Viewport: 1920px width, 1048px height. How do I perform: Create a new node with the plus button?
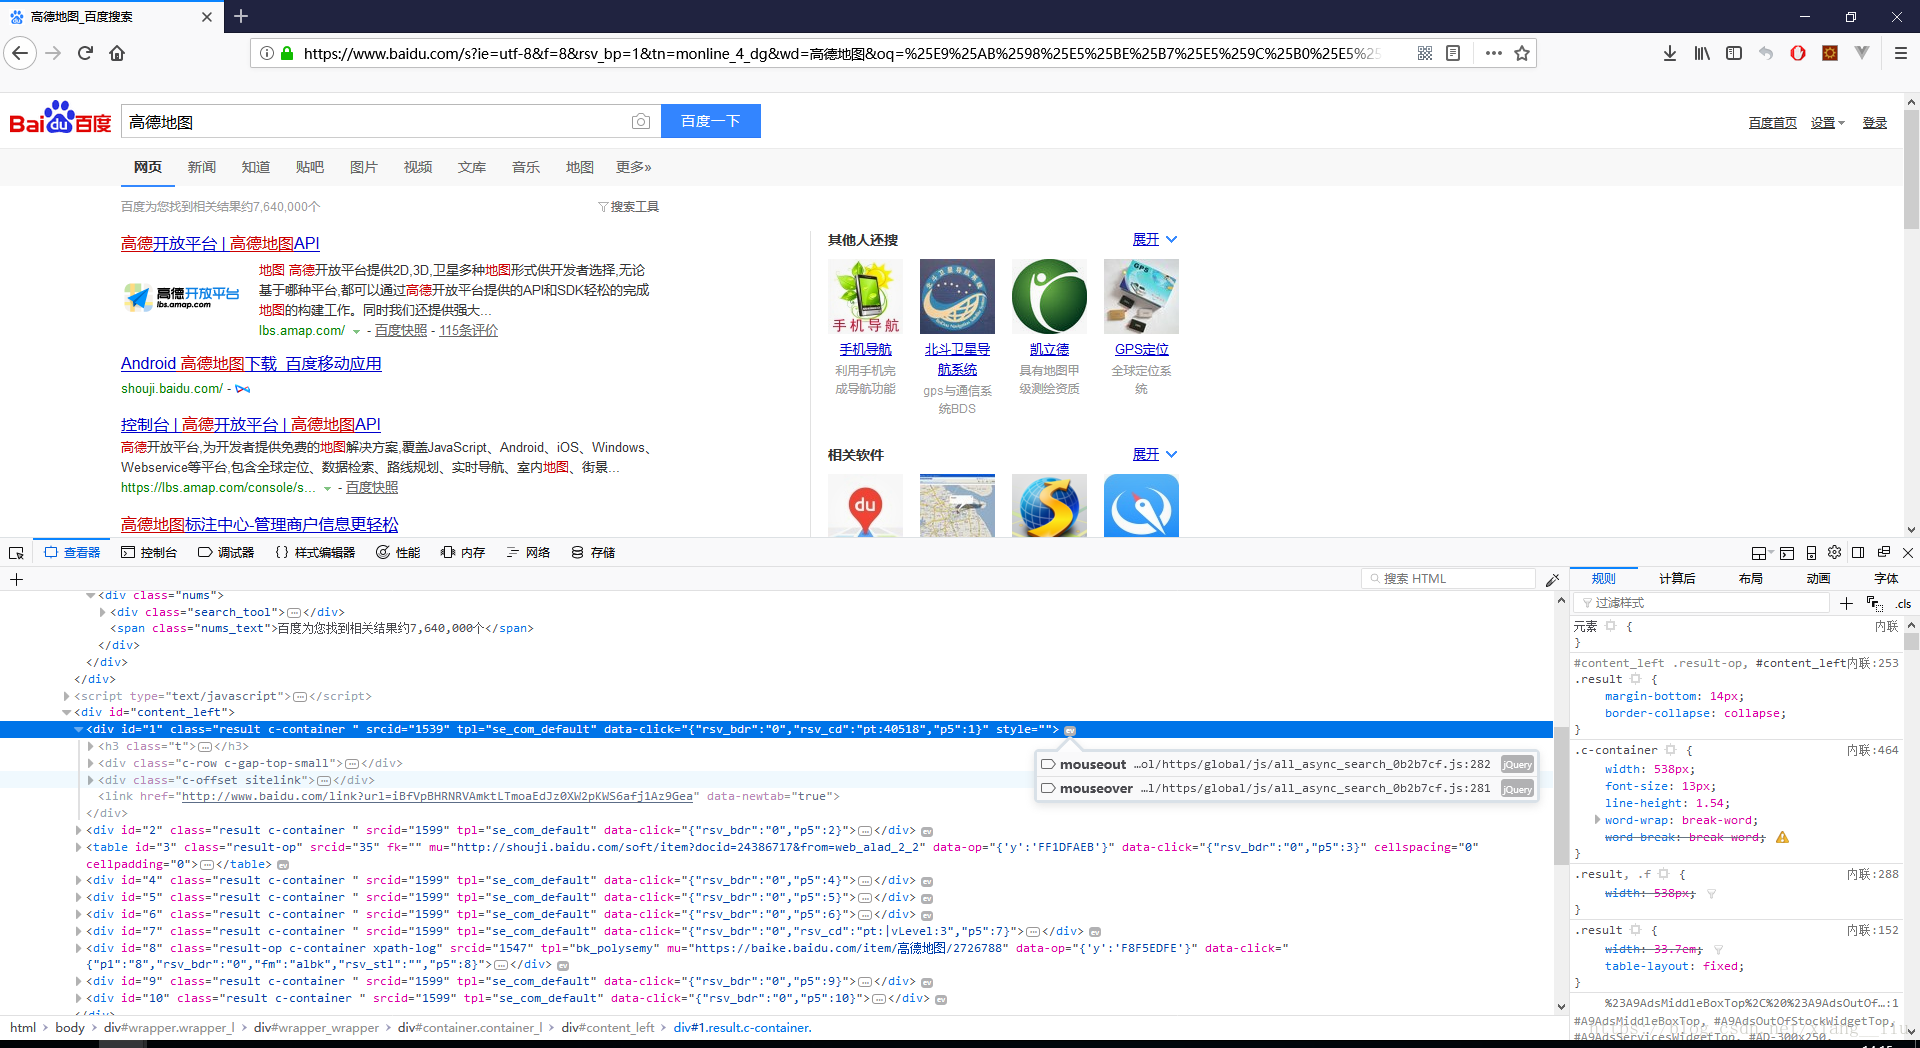(x=16, y=579)
